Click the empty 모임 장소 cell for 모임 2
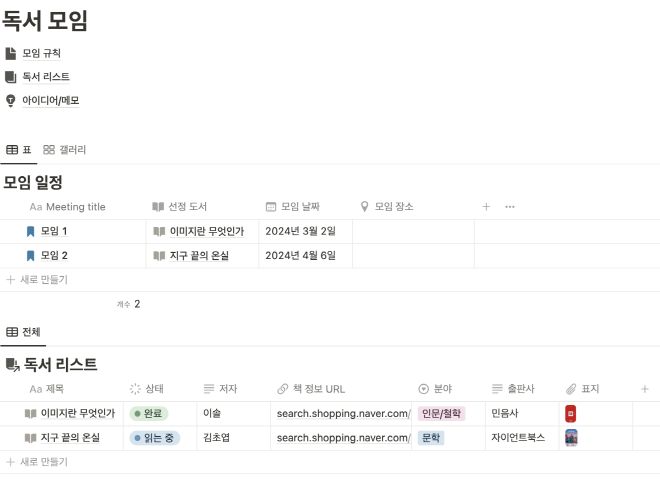Image resolution: width=660 pixels, height=481 pixels. [x=413, y=256]
